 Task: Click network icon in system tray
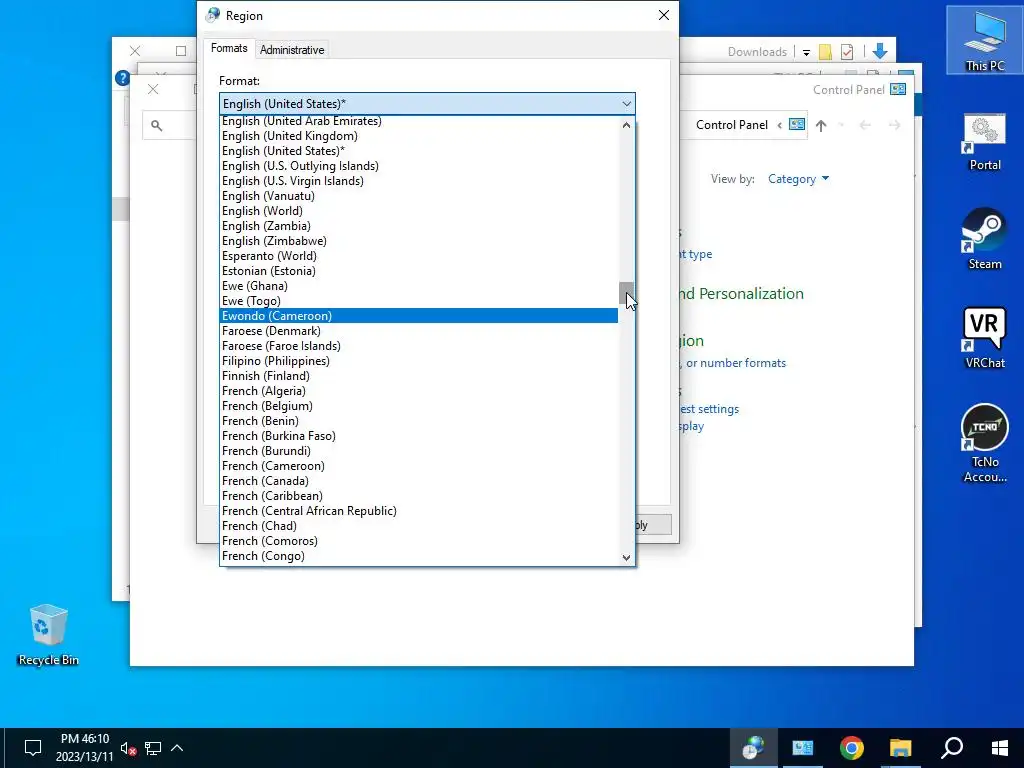[x=153, y=748]
